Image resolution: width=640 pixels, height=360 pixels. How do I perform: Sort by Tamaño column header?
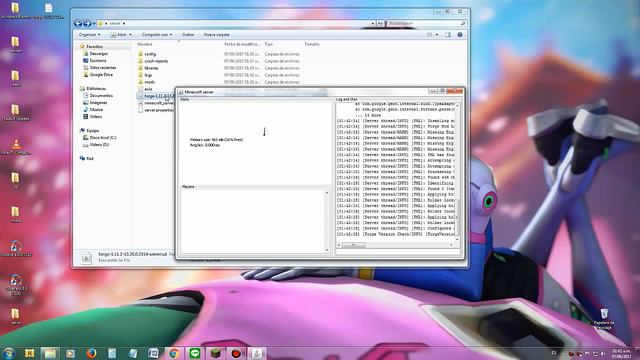pos(312,44)
